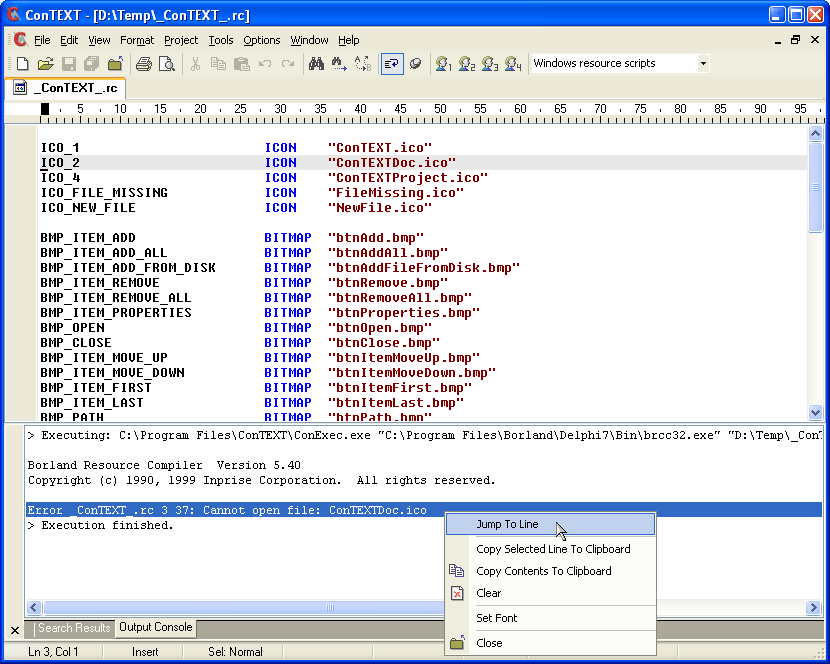Click the Paste clipboard icon
Image resolution: width=830 pixels, height=664 pixels.
(x=241, y=64)
